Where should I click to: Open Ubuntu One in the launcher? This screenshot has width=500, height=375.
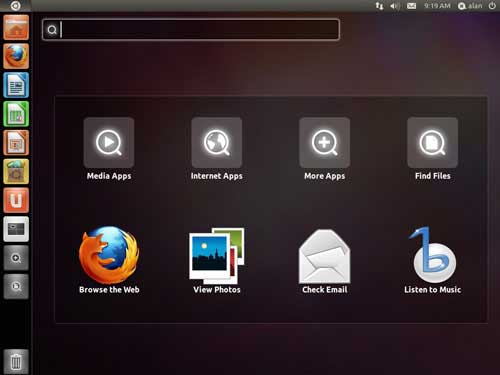[16, 200]
